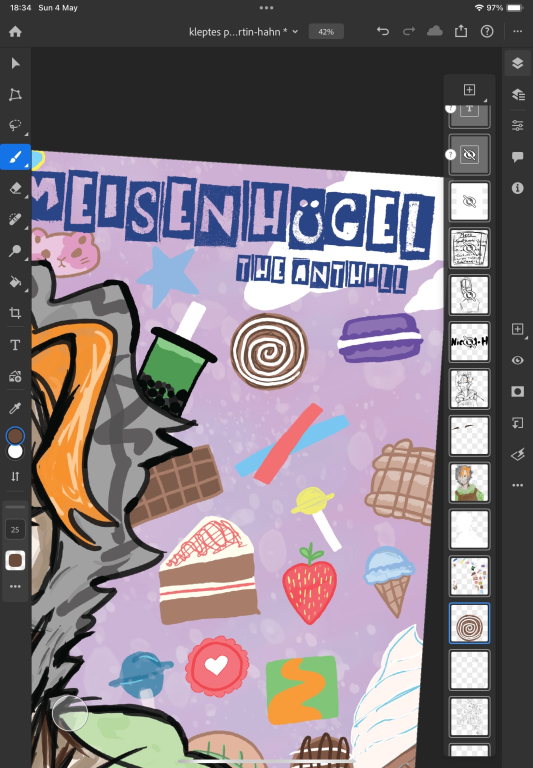Undo the last action

pos(383,32)
